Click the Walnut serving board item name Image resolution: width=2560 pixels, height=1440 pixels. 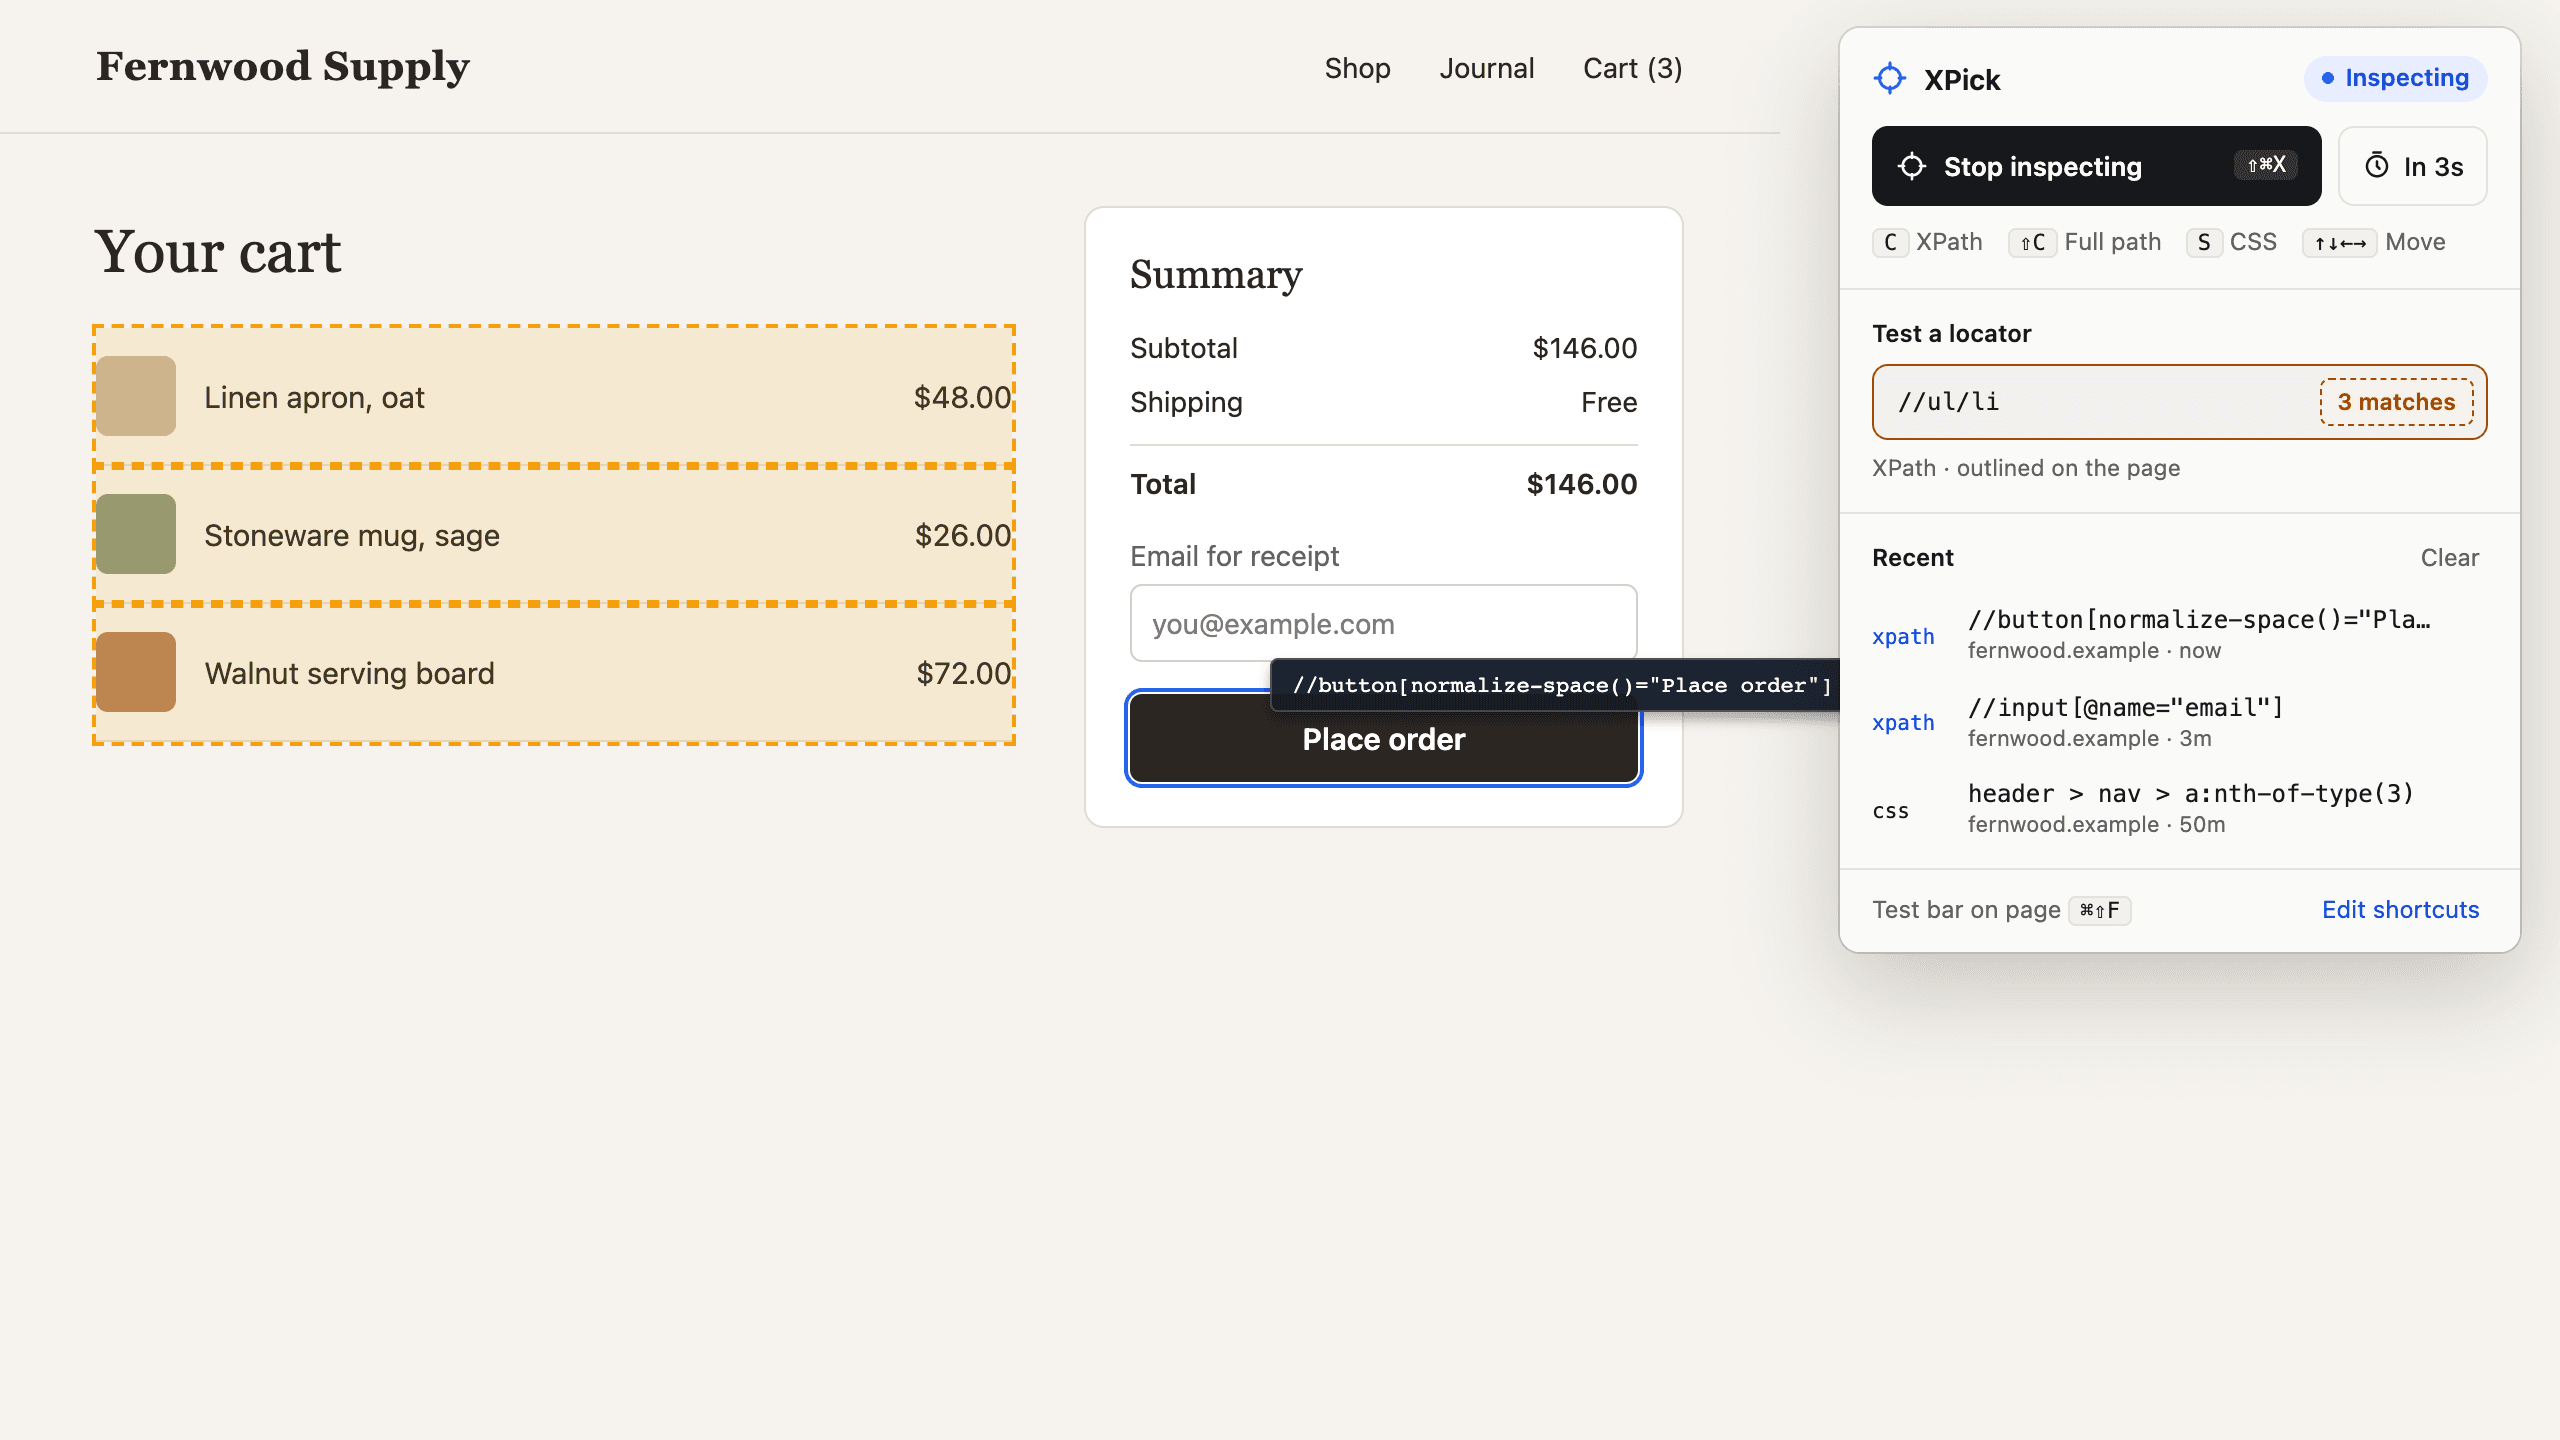(x=349, y=674)
